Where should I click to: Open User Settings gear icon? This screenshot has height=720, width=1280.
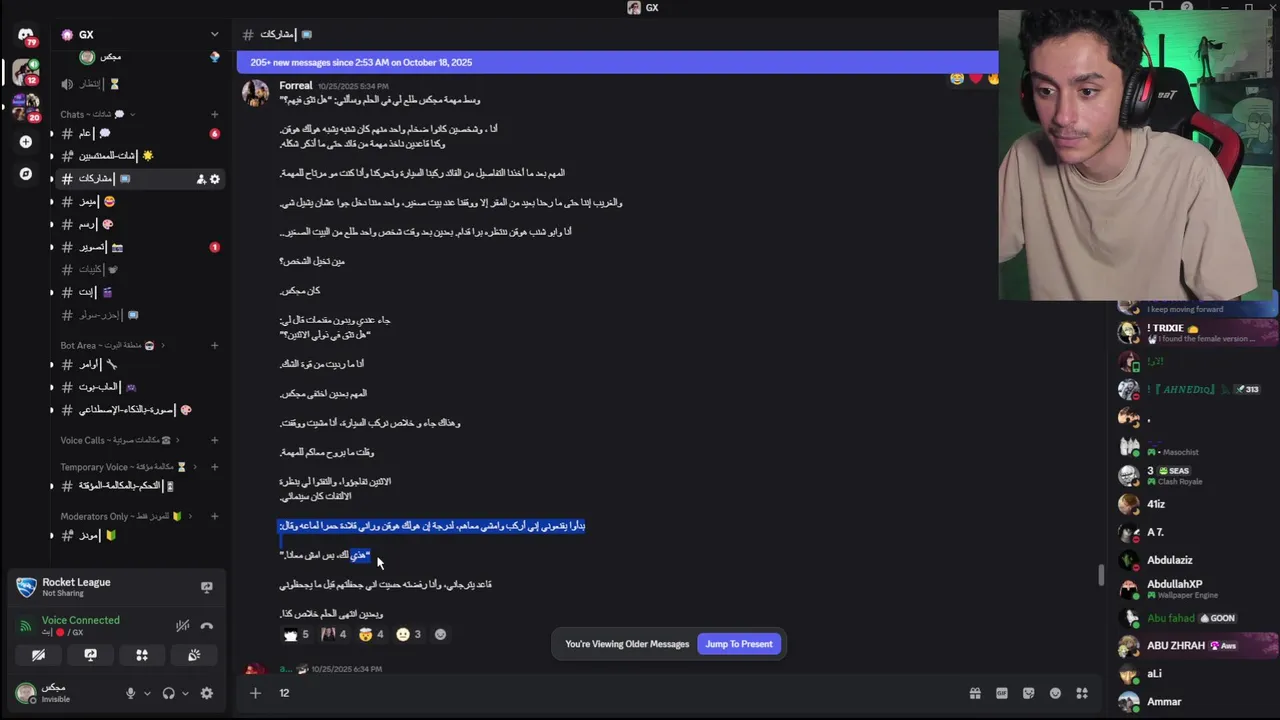[207, 693]
